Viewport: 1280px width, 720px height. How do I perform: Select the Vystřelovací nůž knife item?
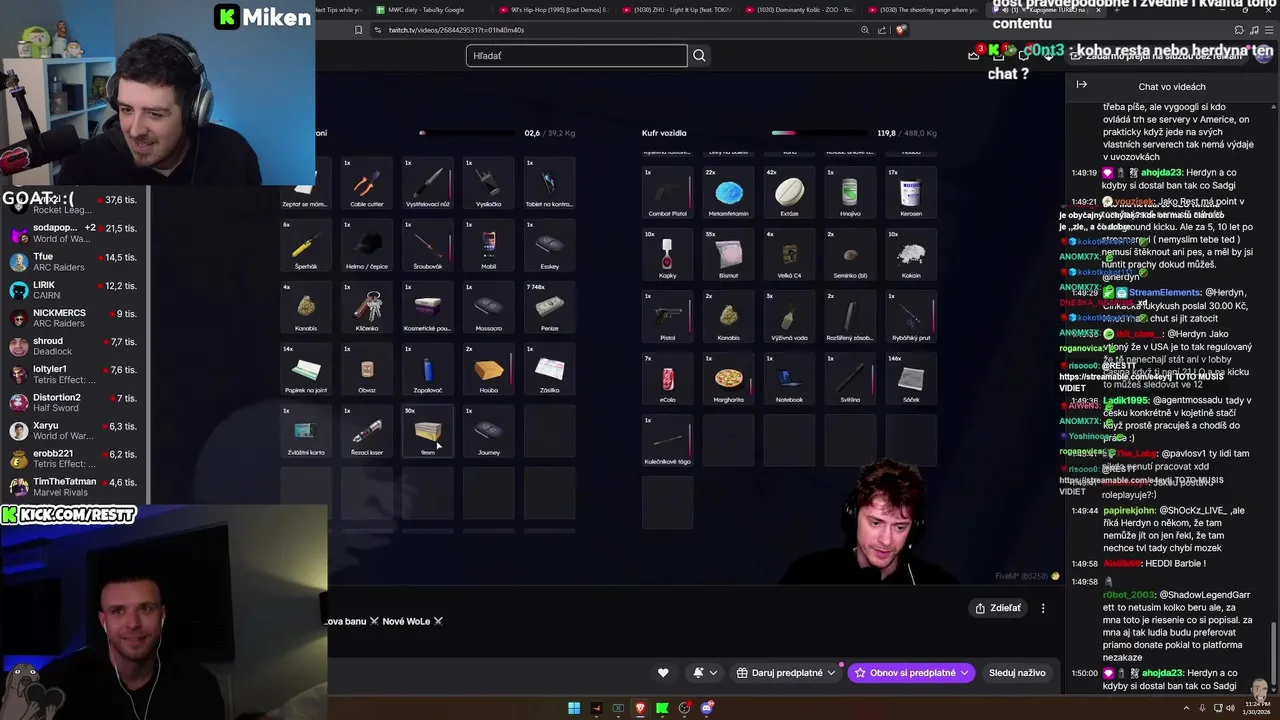click(428, 183)
